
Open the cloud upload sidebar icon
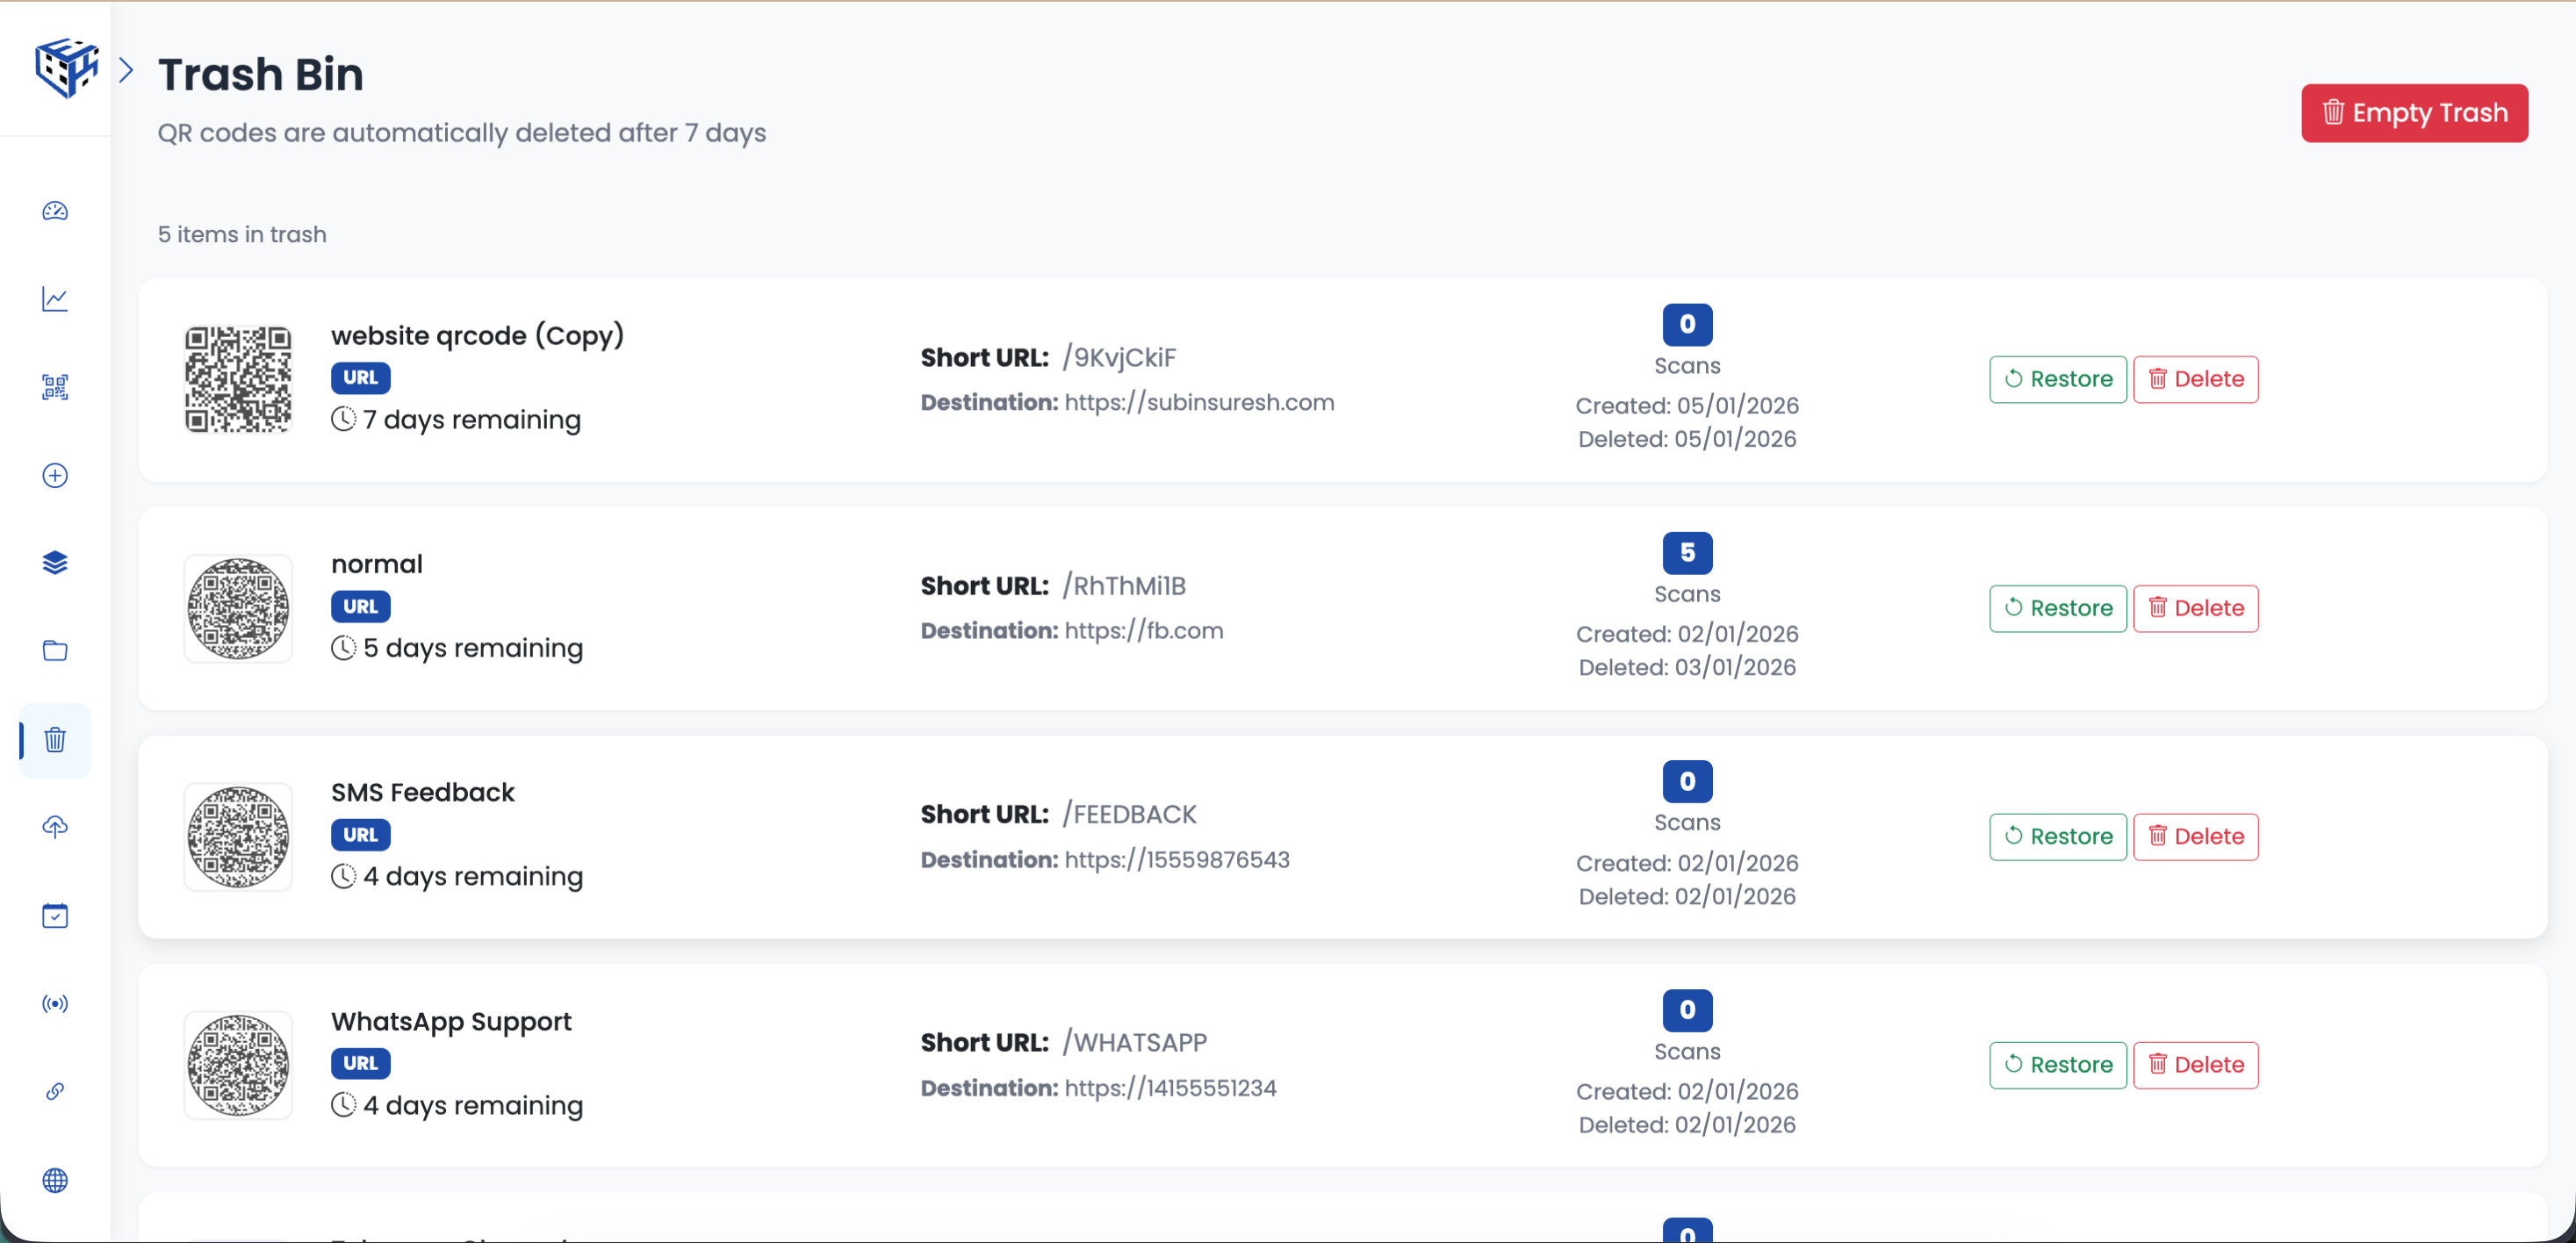click(55, 827)
